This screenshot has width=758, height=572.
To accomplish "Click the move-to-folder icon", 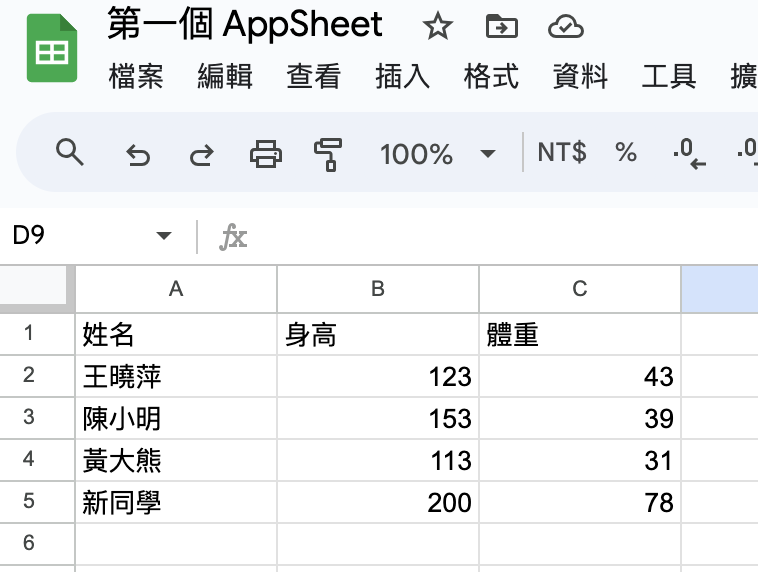I will 501,27.
